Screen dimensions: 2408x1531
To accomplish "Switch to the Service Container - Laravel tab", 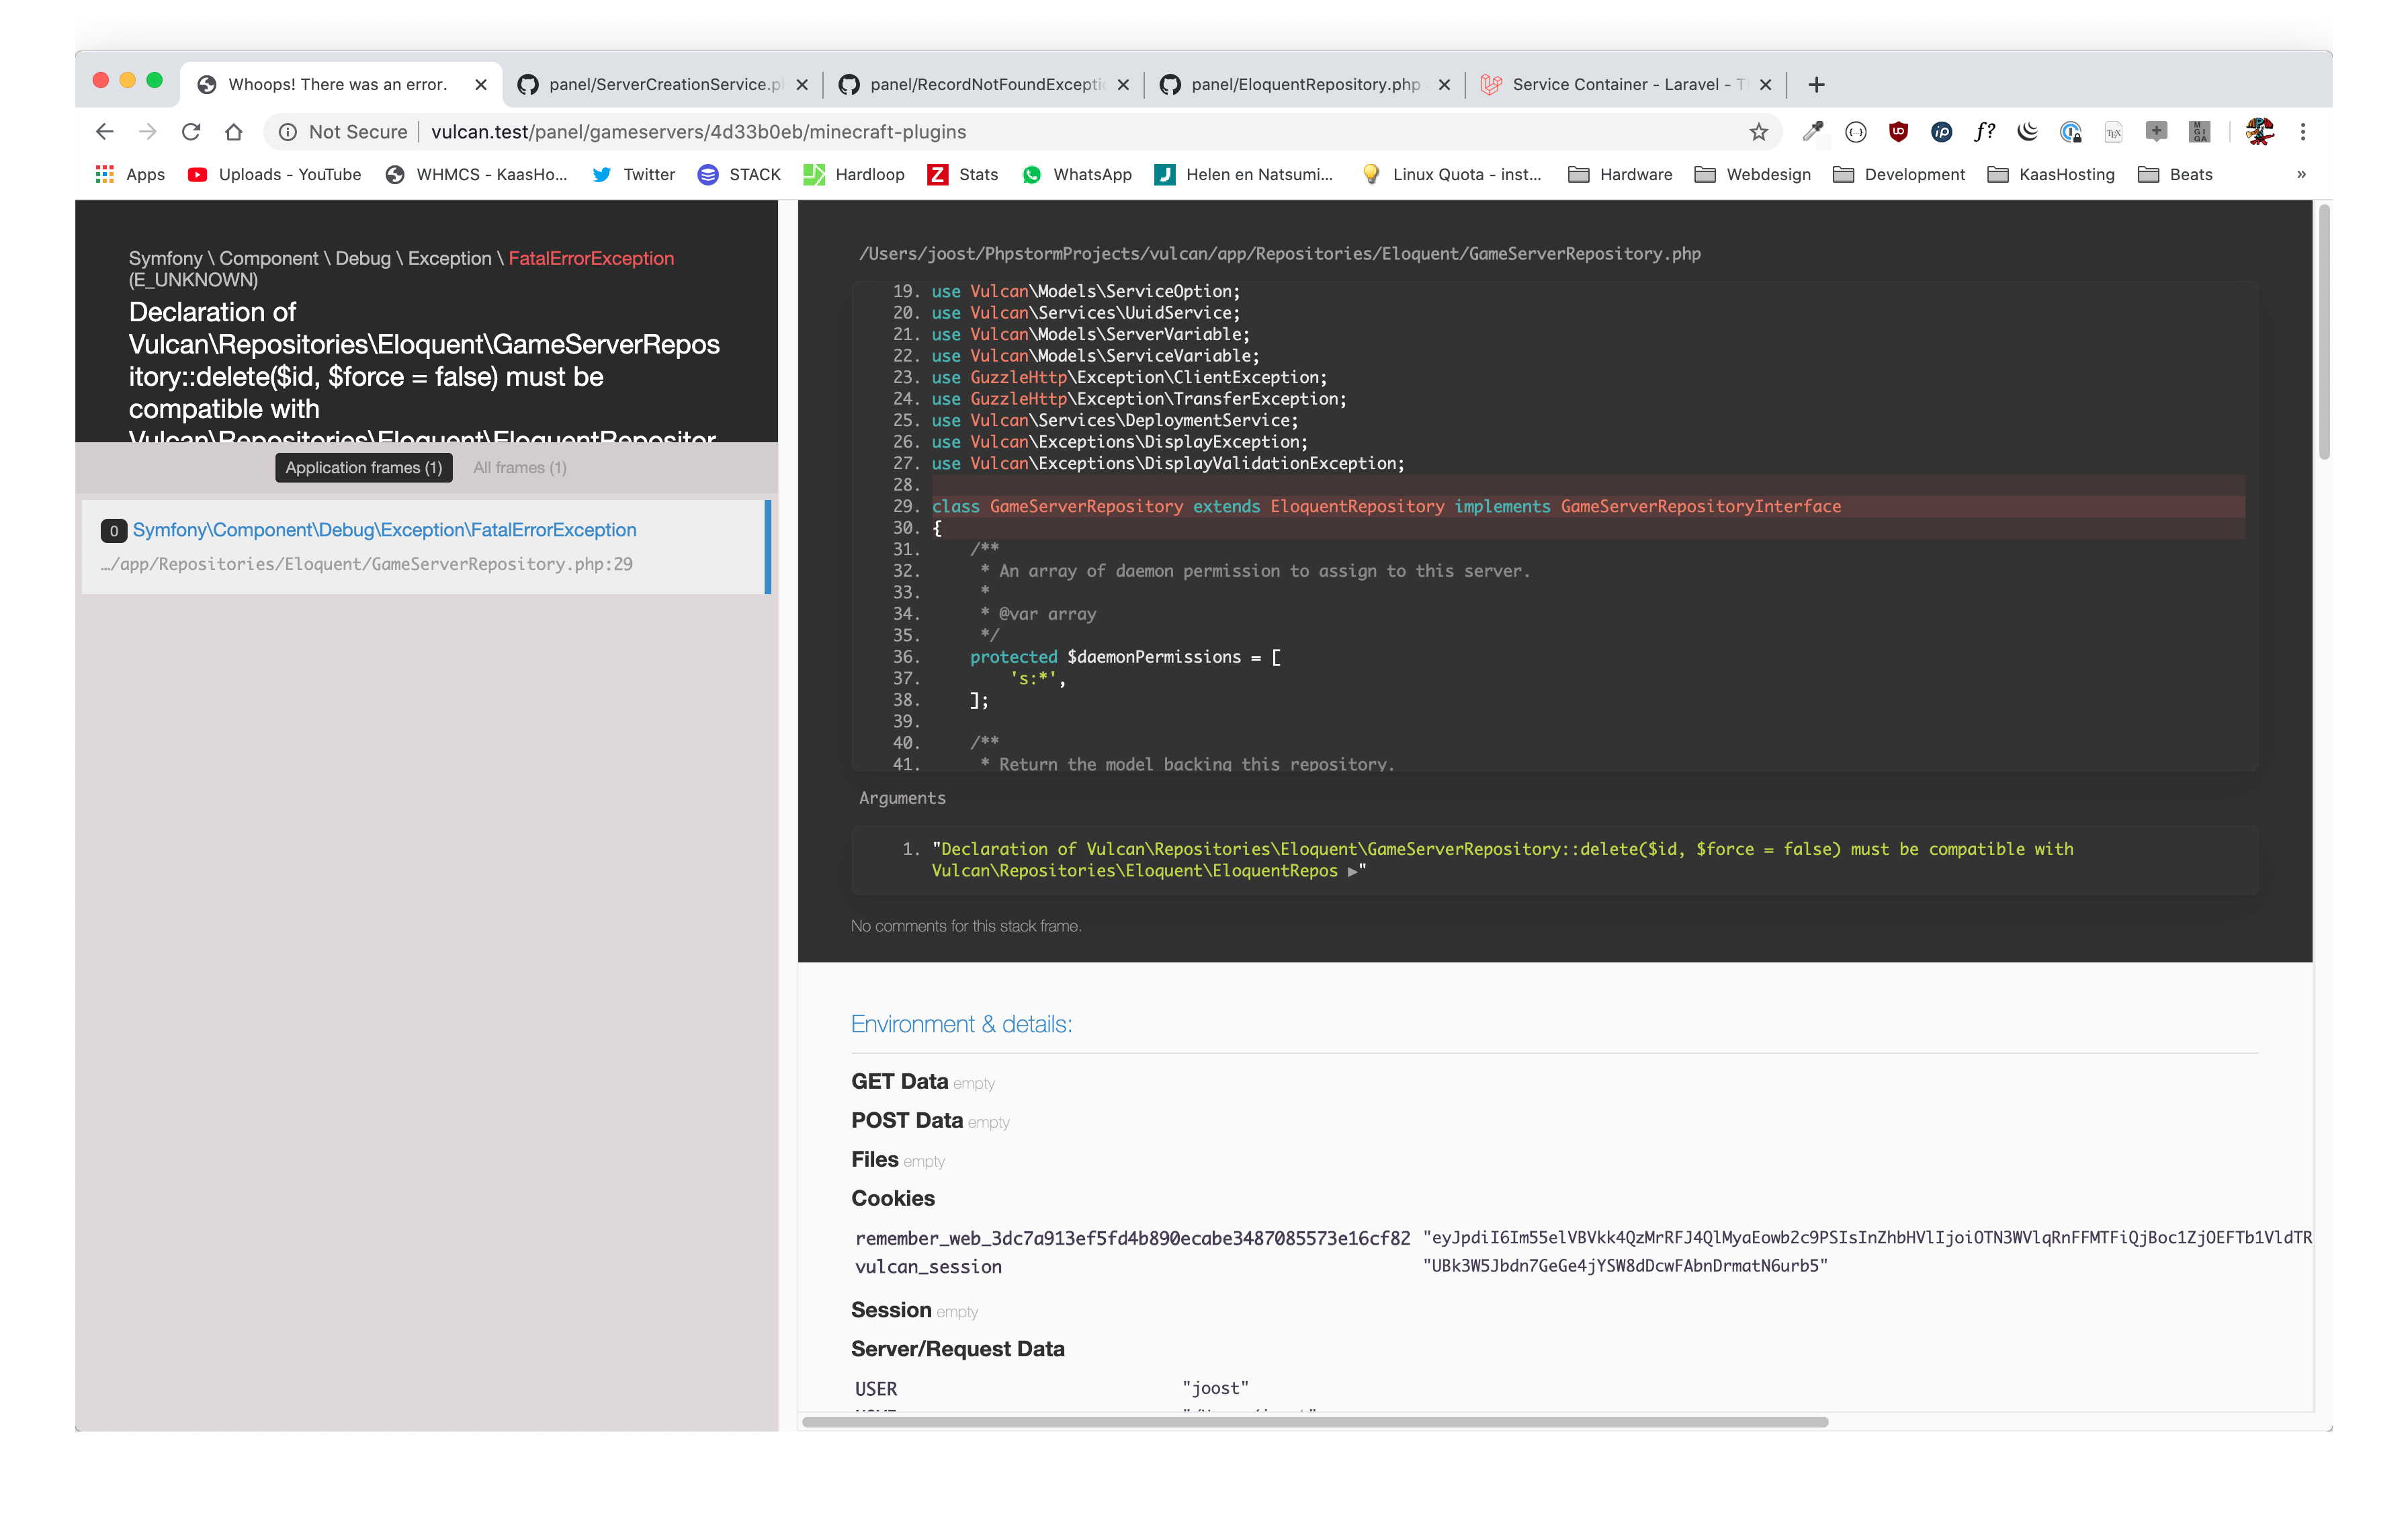I will point(1626,84).
